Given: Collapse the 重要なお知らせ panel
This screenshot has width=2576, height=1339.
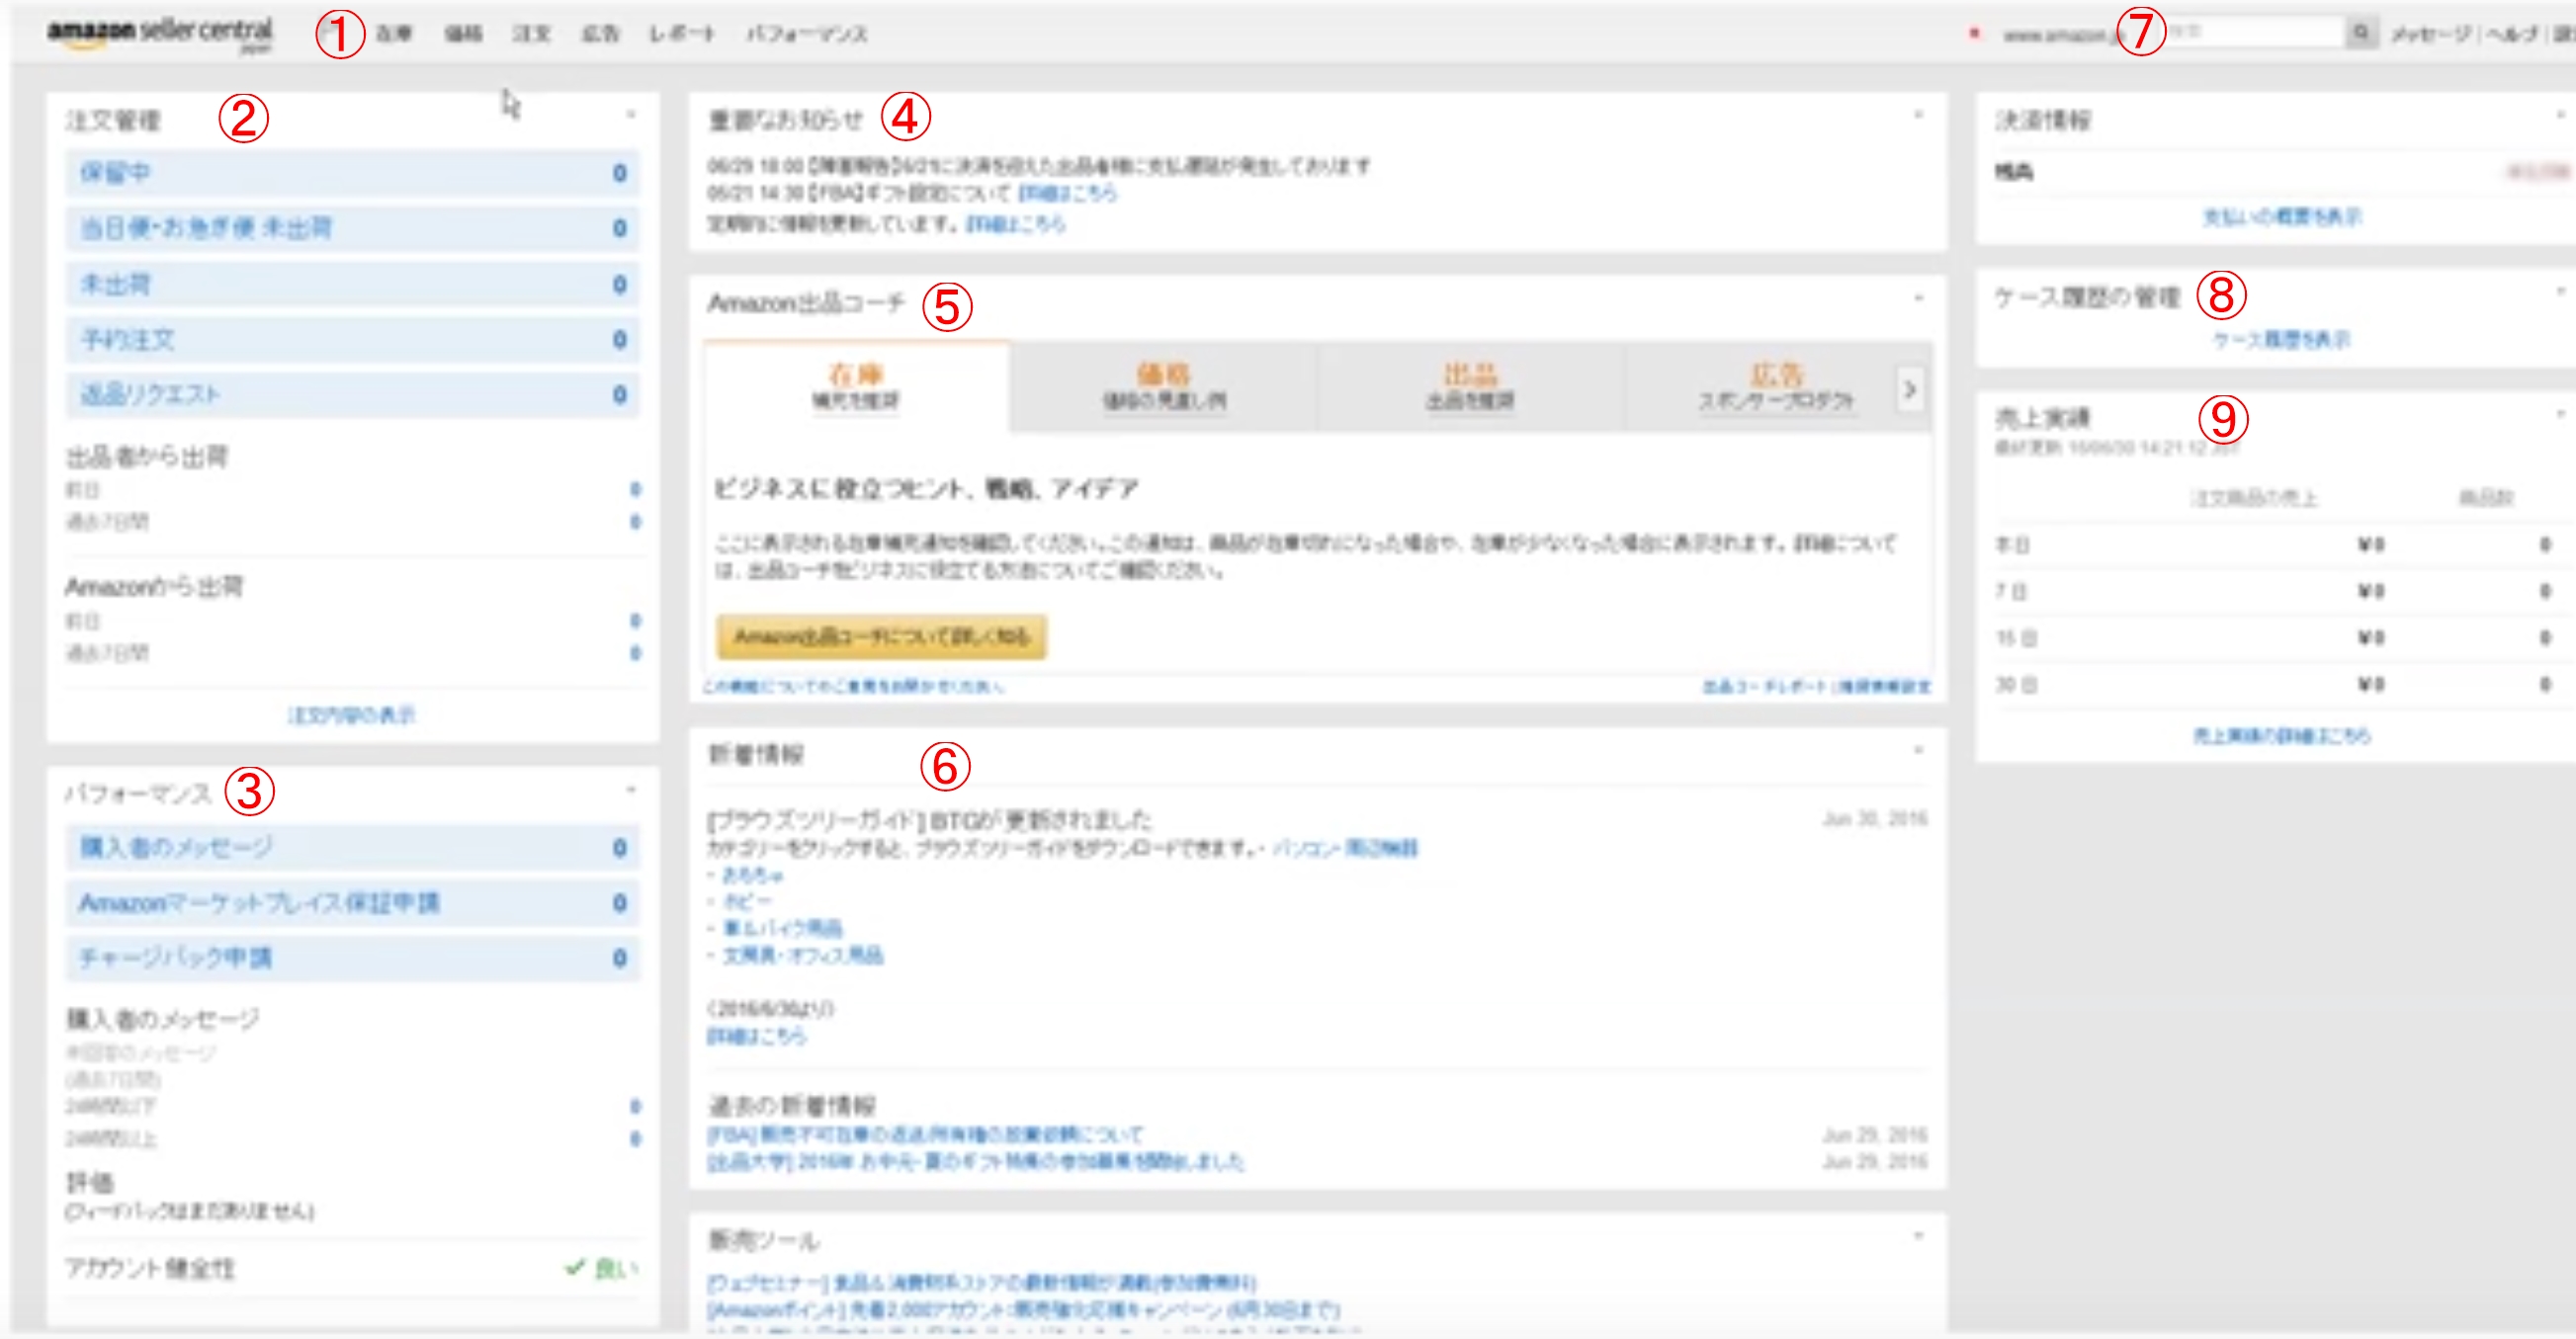Looking at the screenshot, I should click(1918, 115).
